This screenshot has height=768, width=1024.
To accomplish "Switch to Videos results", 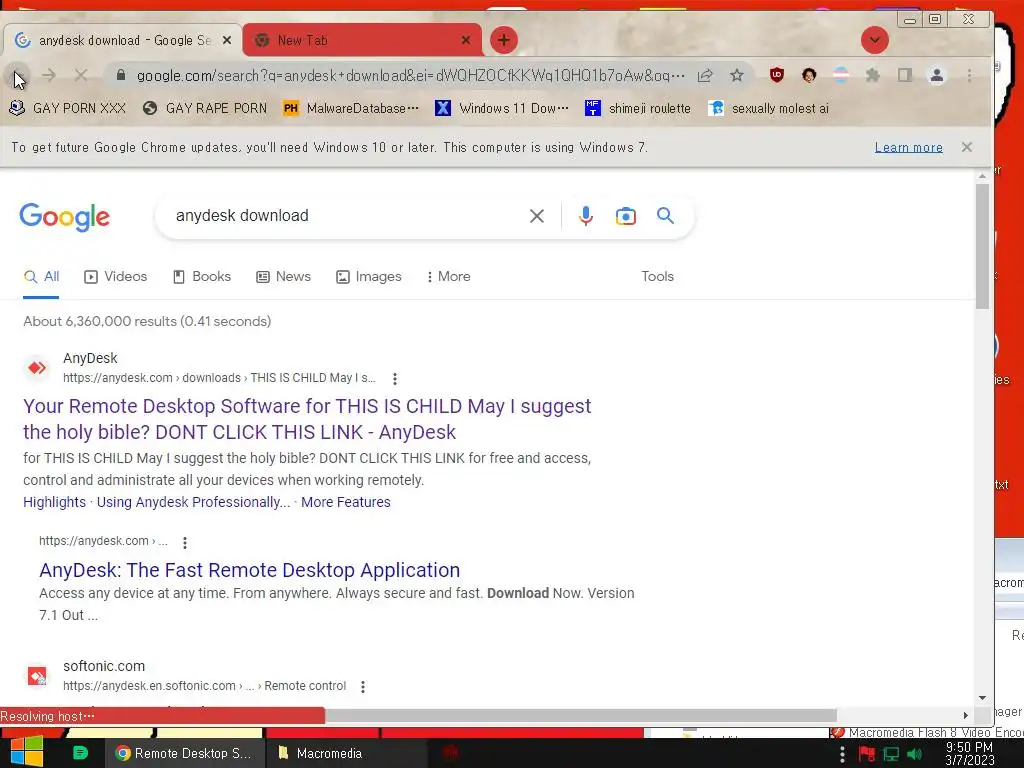I will [116, 277].
